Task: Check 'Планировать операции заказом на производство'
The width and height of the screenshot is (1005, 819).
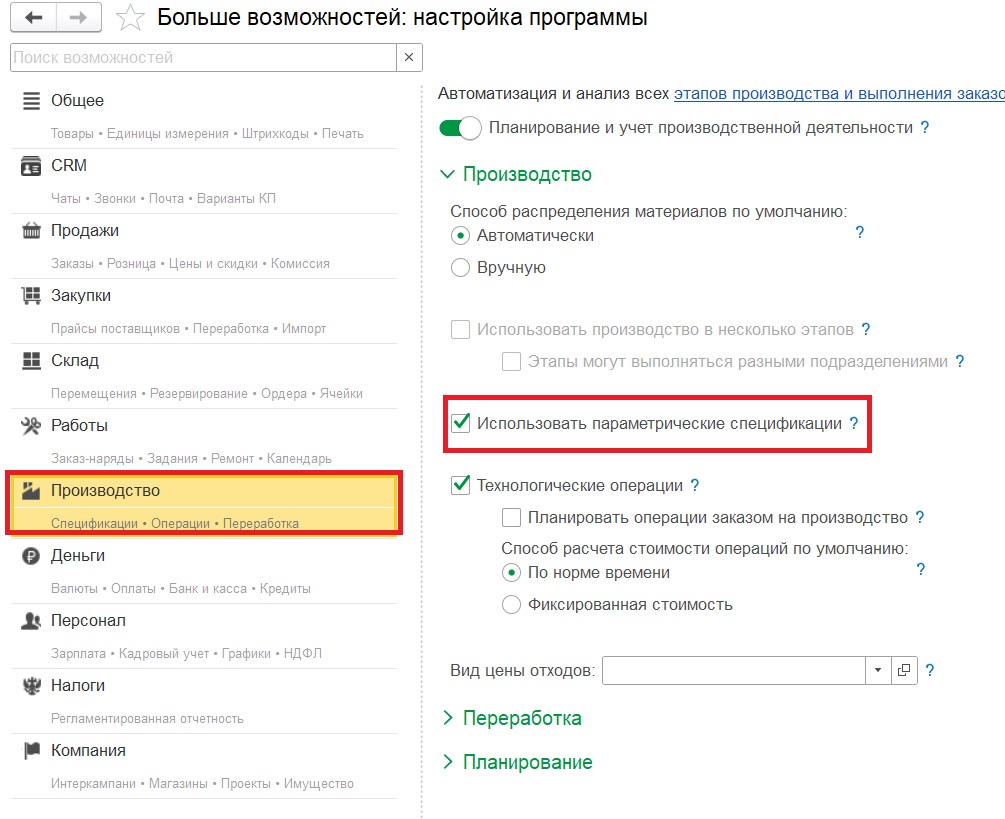Action: (x=511, y=518)
